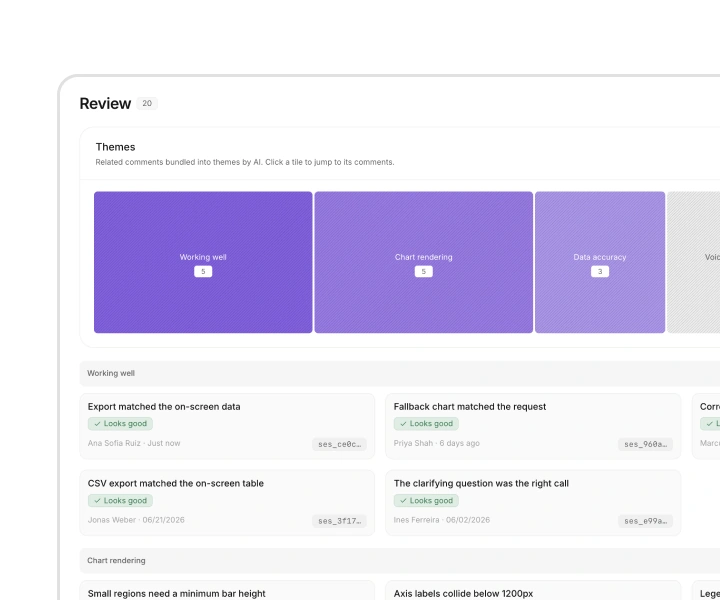Click author line Ines Ferreira · 06/02/2026
The image size is (720, 600).
point(442,520)
